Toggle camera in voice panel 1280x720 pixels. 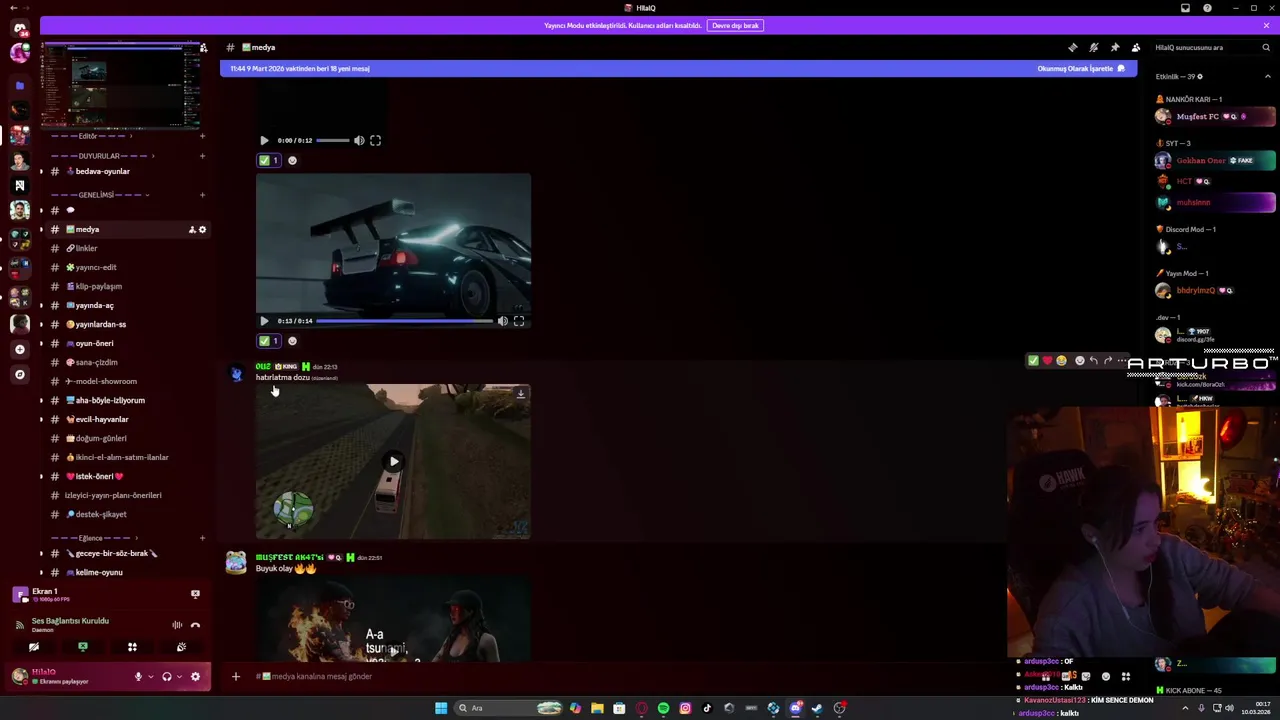pyautogui.click(x=34, y=647)
